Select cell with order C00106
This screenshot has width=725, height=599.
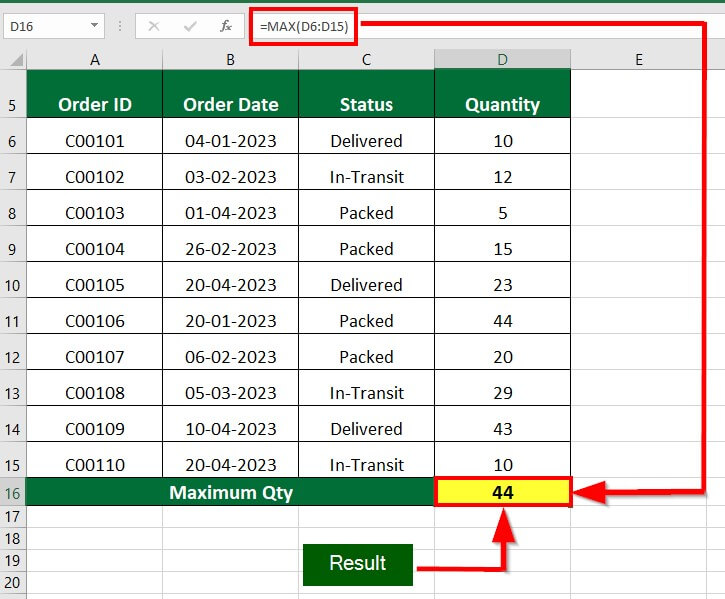95,316
